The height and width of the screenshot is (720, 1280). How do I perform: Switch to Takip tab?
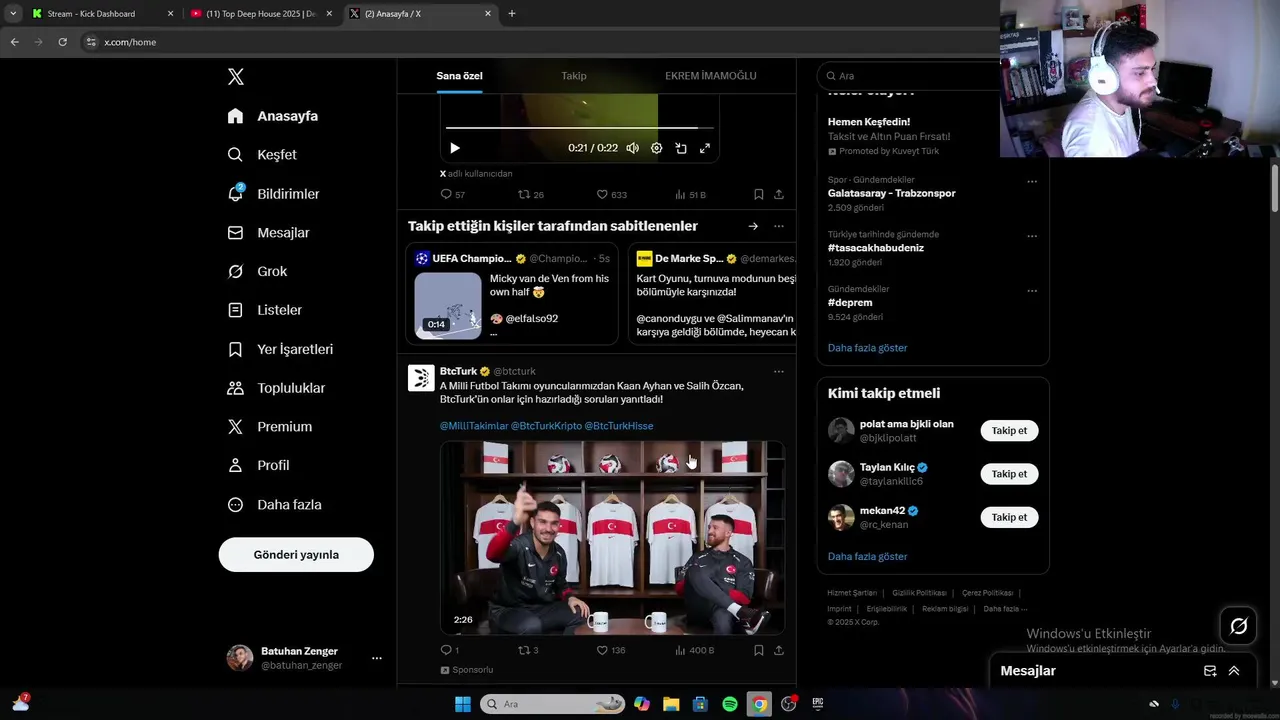pos(574,76)
